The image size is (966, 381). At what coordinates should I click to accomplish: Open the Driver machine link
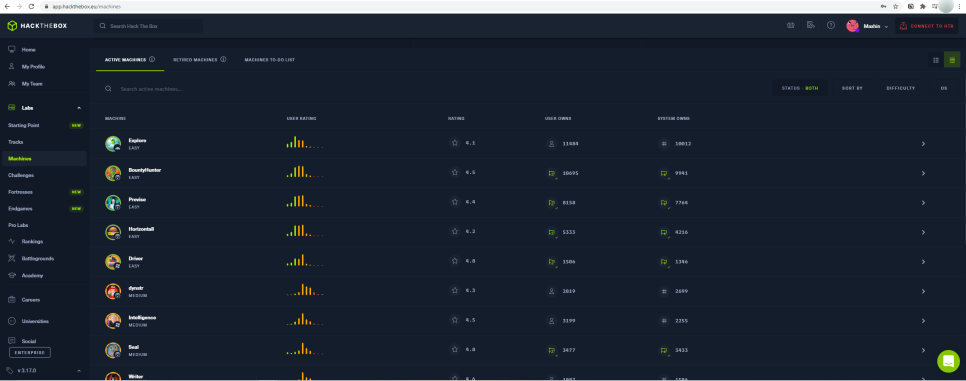pos(136,258)
